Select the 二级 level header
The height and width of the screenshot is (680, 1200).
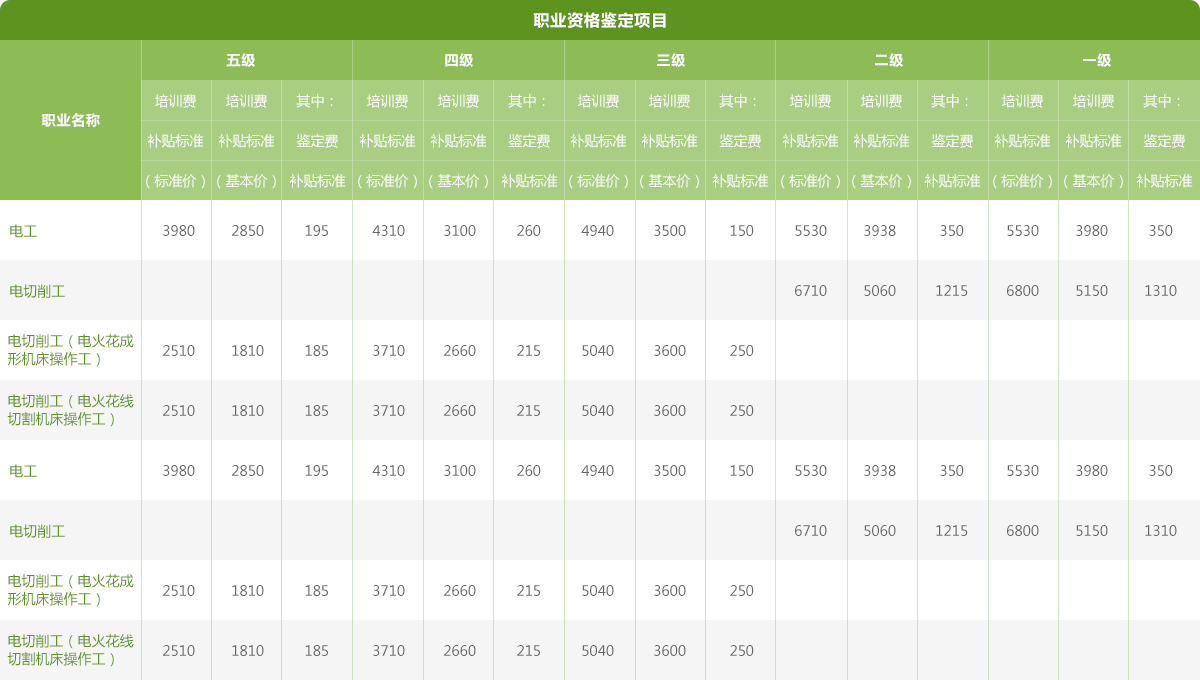[x=888, y=60]
